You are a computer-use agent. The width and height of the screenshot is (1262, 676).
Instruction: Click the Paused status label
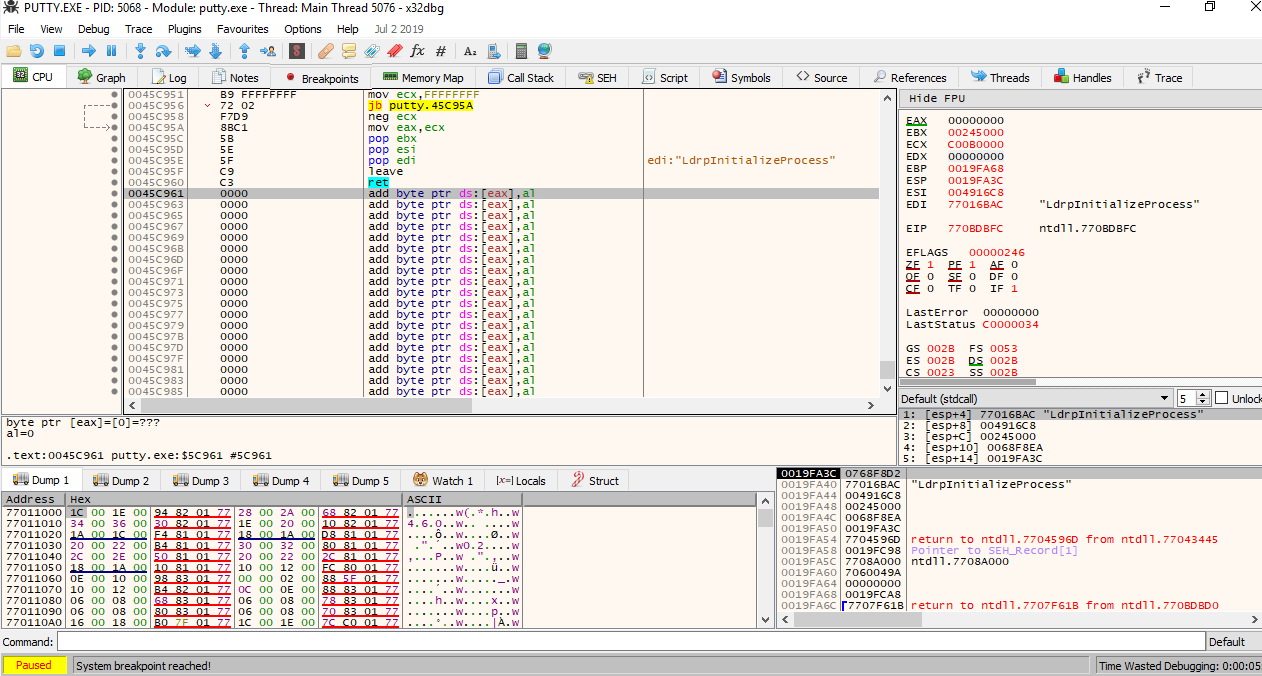tap(34, 665)
